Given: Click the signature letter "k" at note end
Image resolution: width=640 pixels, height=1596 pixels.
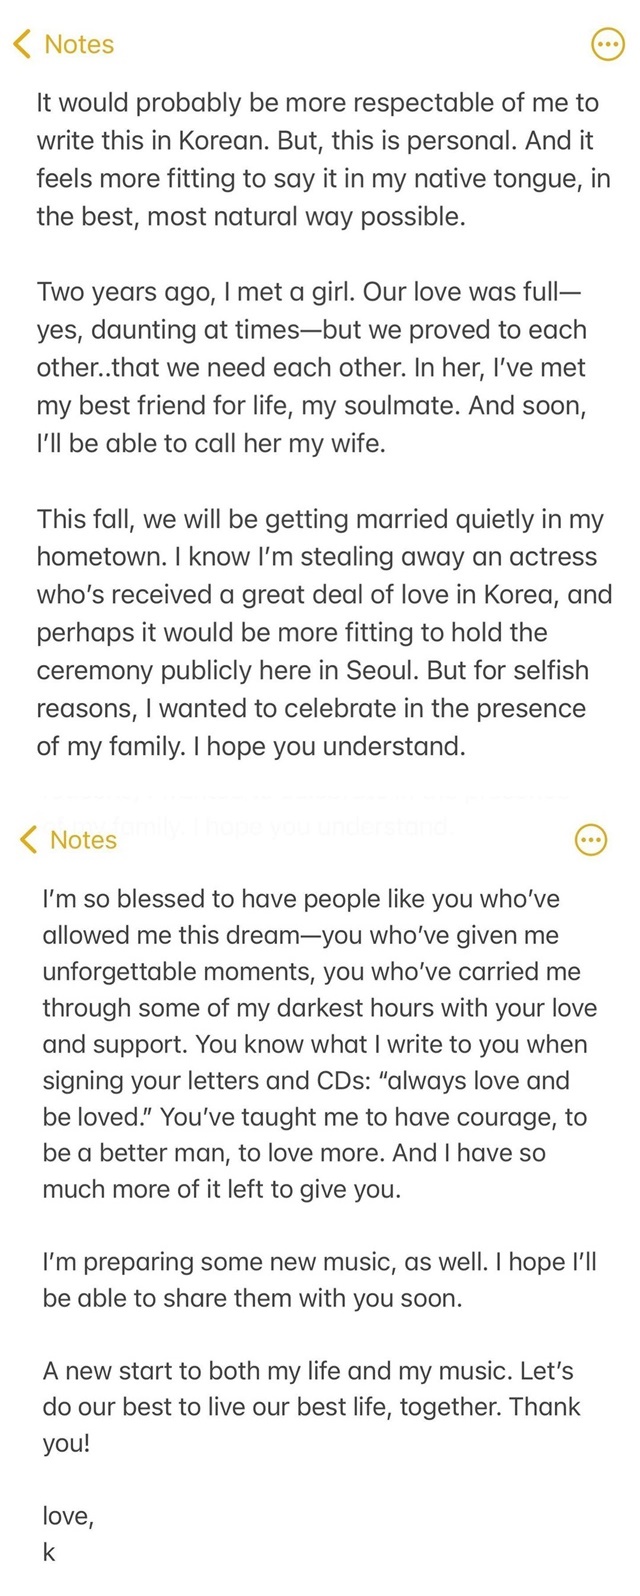Looking at the screenshot, I should tap(49, 1552).
